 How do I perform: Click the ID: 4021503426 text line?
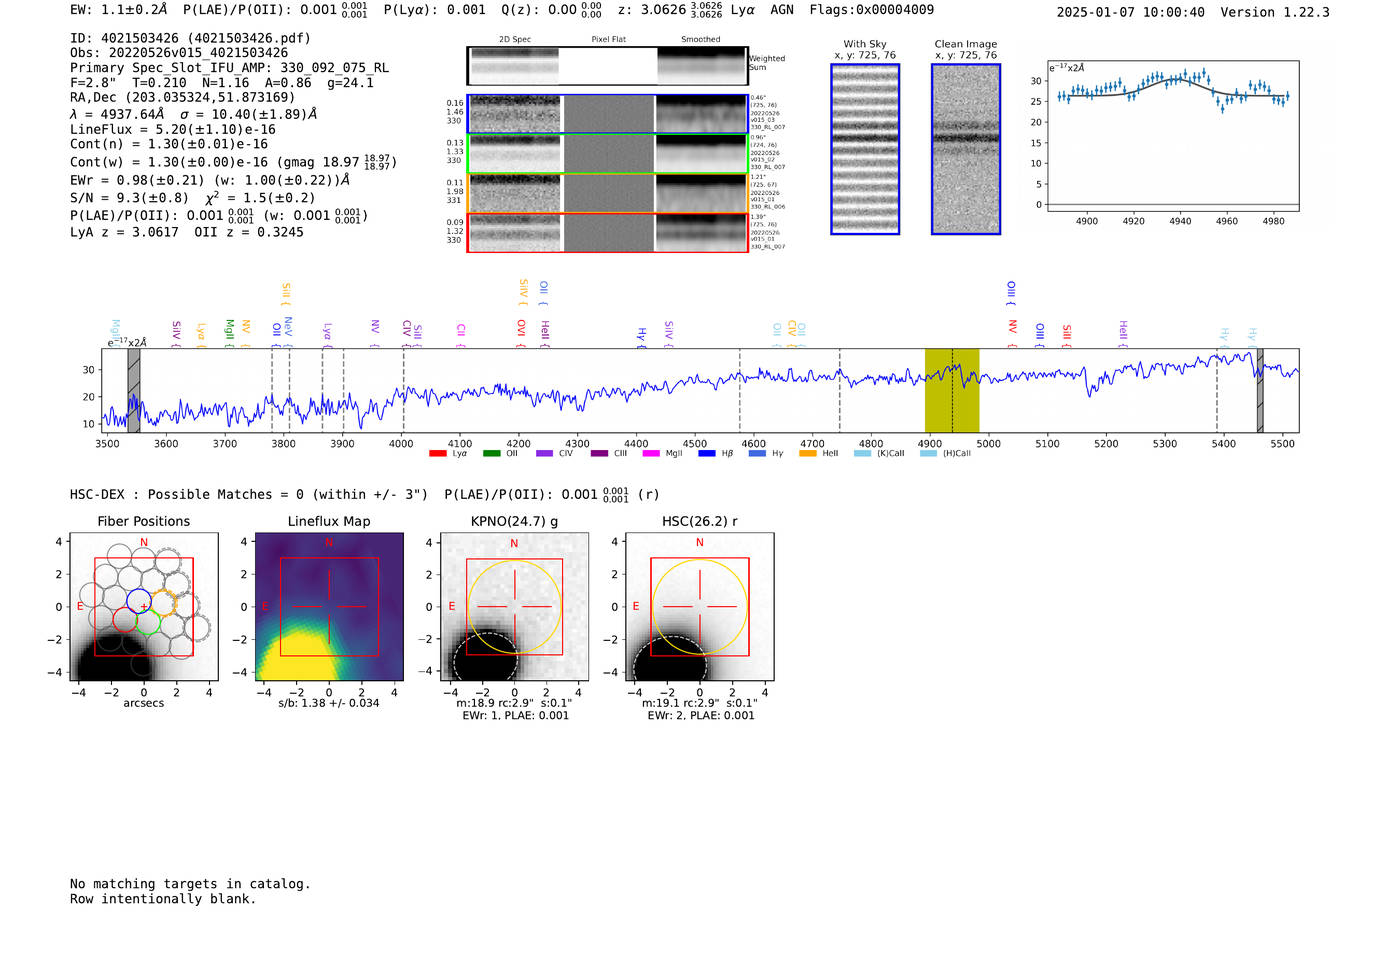(190, 38)
